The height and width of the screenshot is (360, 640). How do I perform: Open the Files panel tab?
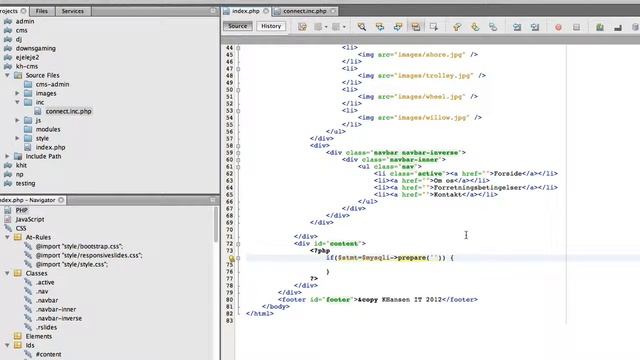[42, 11]
